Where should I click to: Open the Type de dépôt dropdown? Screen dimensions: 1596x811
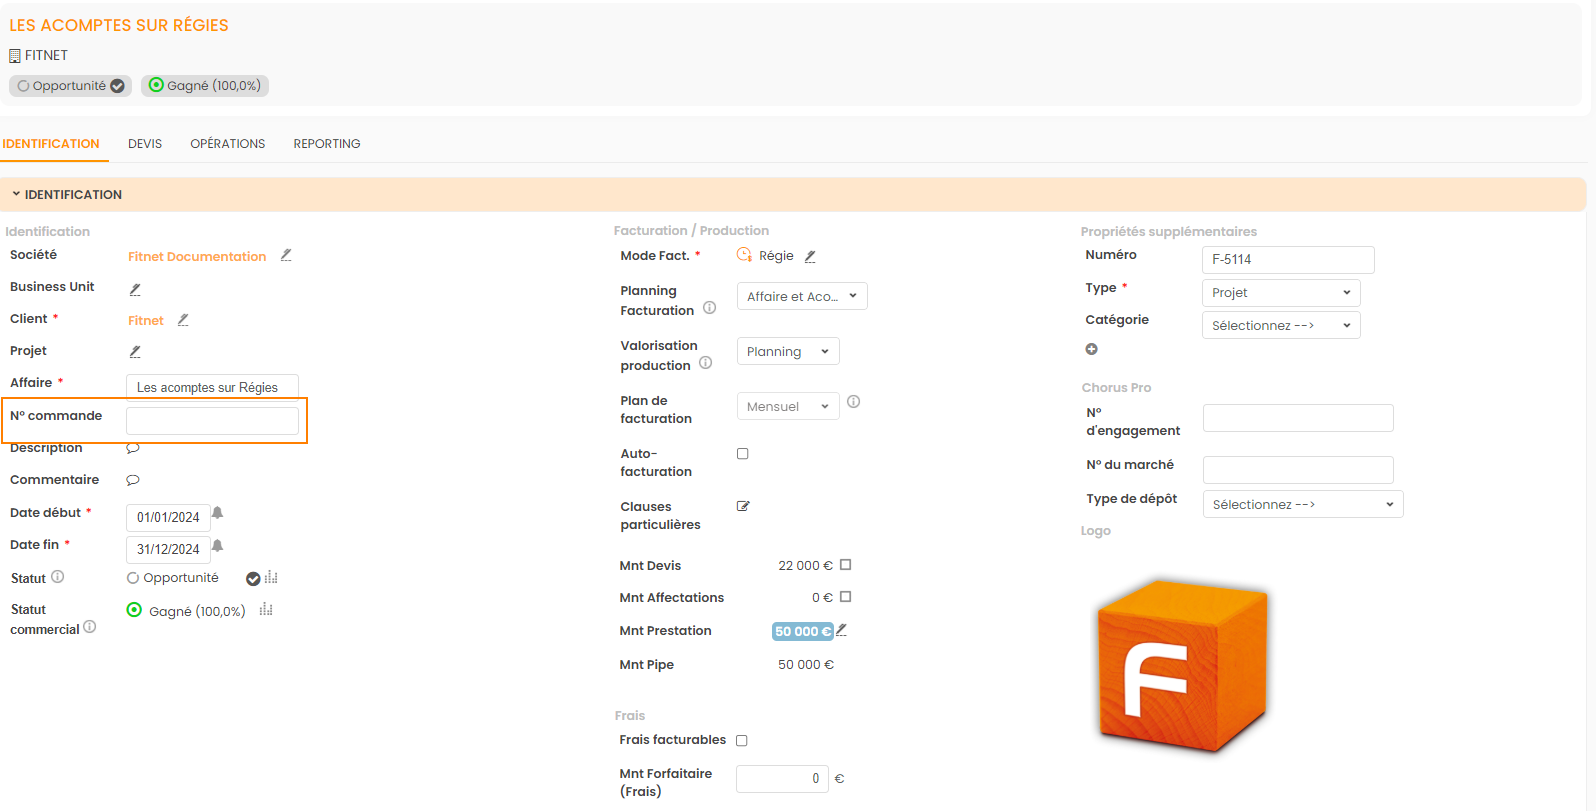point(1302,505)
